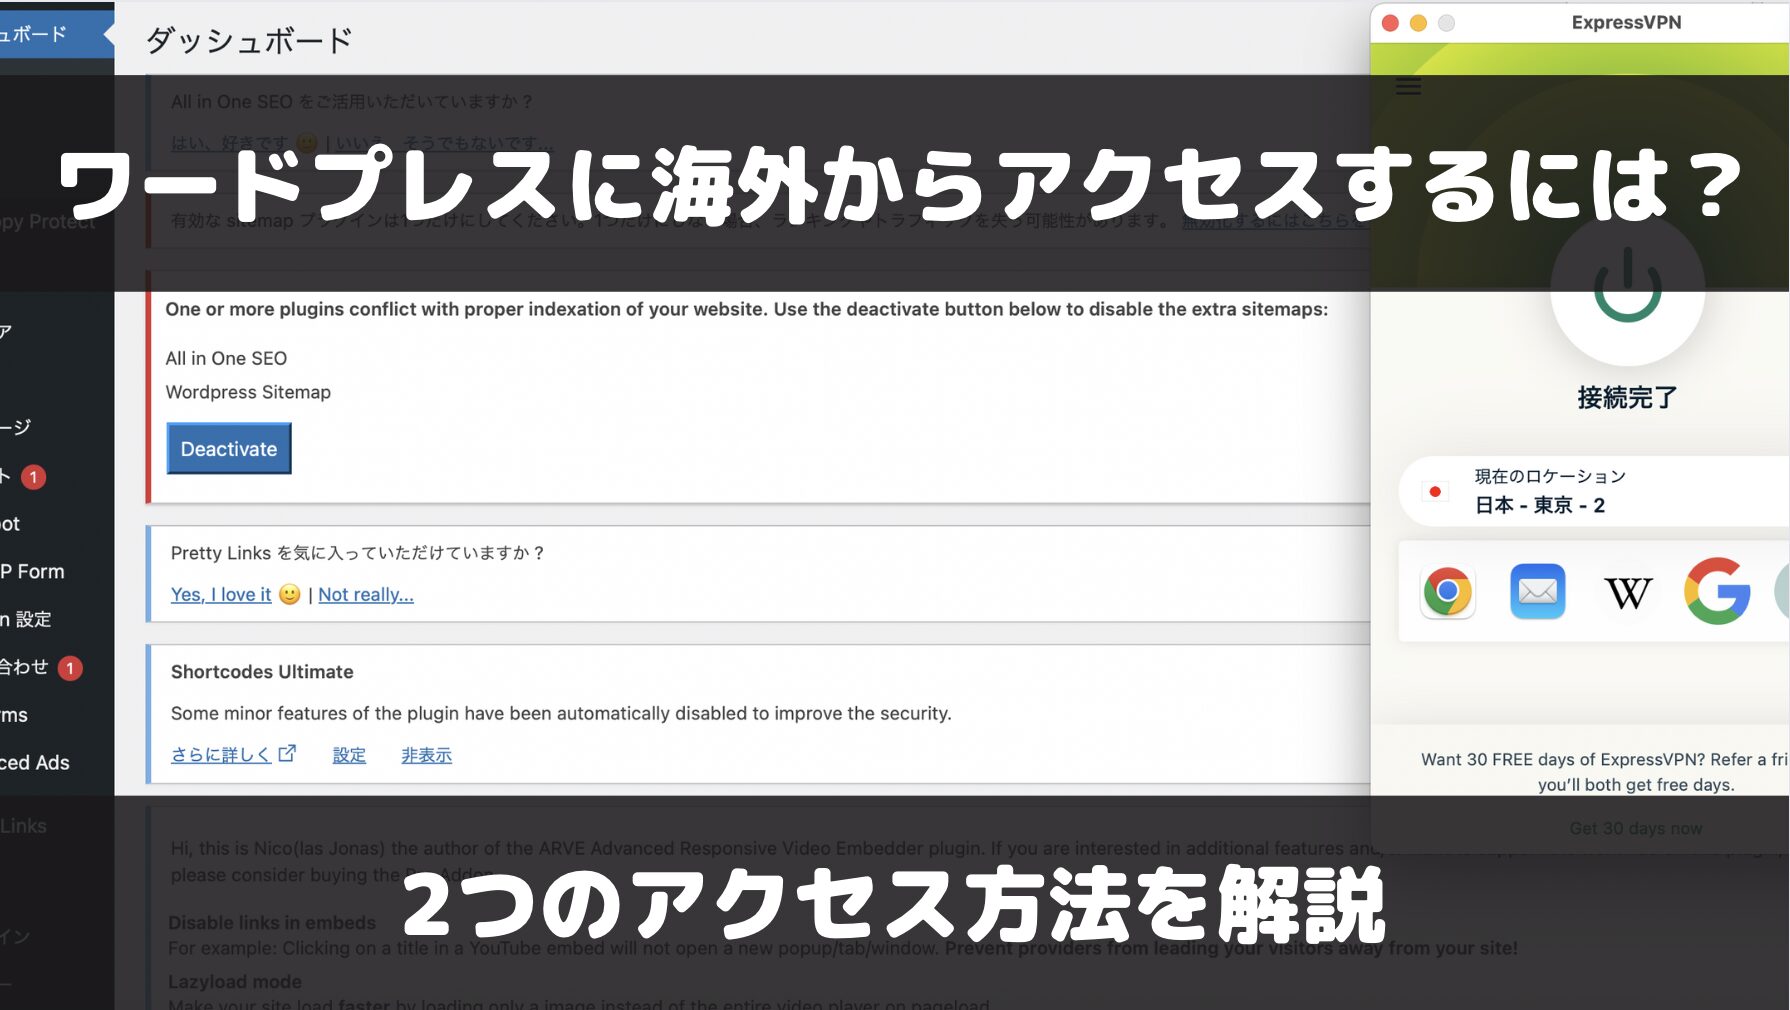Open the Chrome shortcut in ExpressVPN
This screenshot has width=1790, height=1010.
coord(1447,592)
